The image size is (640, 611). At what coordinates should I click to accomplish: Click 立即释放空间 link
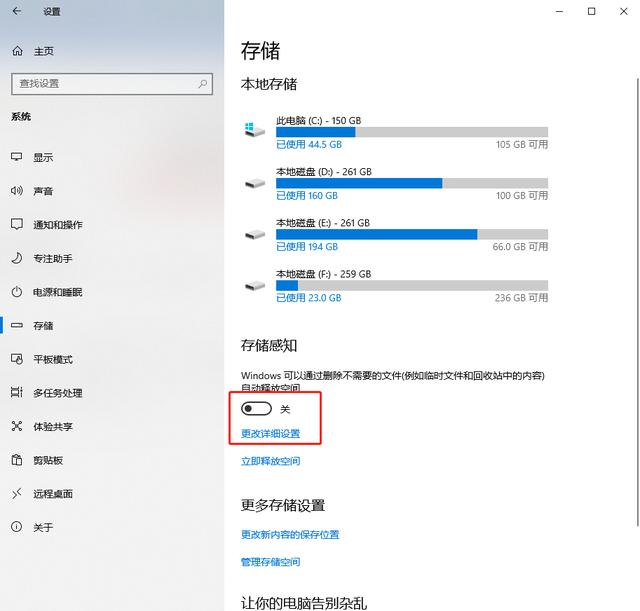270,461
